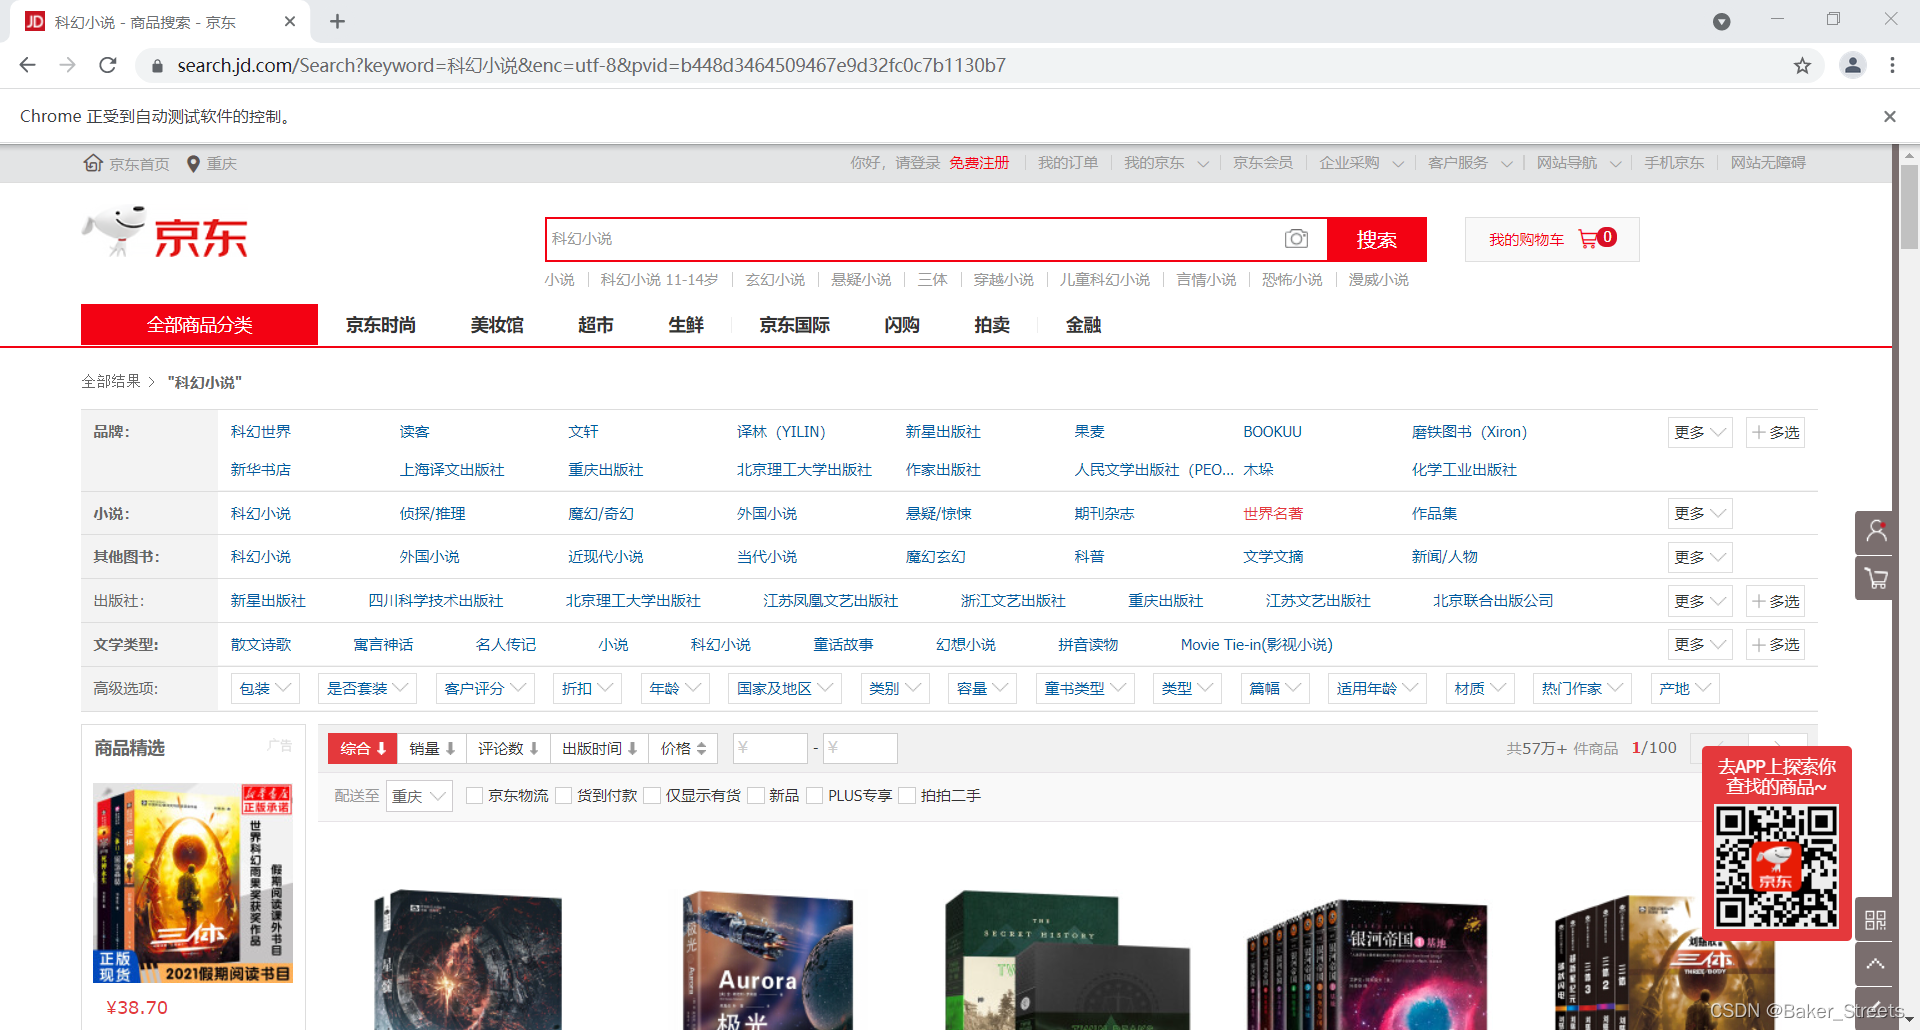Reload the page
Screen dimensions: 1920x1030
pos(108,65)
